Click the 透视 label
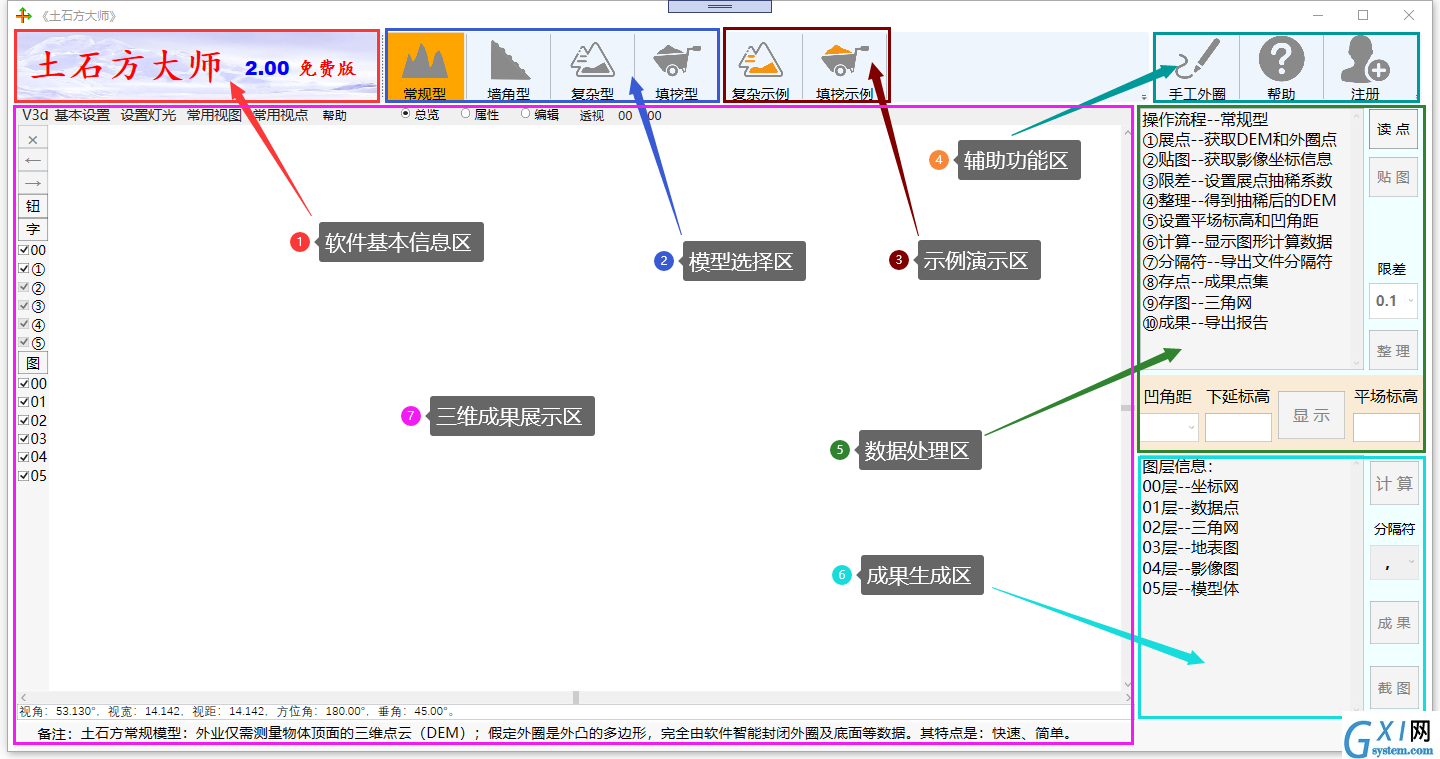 592,115
